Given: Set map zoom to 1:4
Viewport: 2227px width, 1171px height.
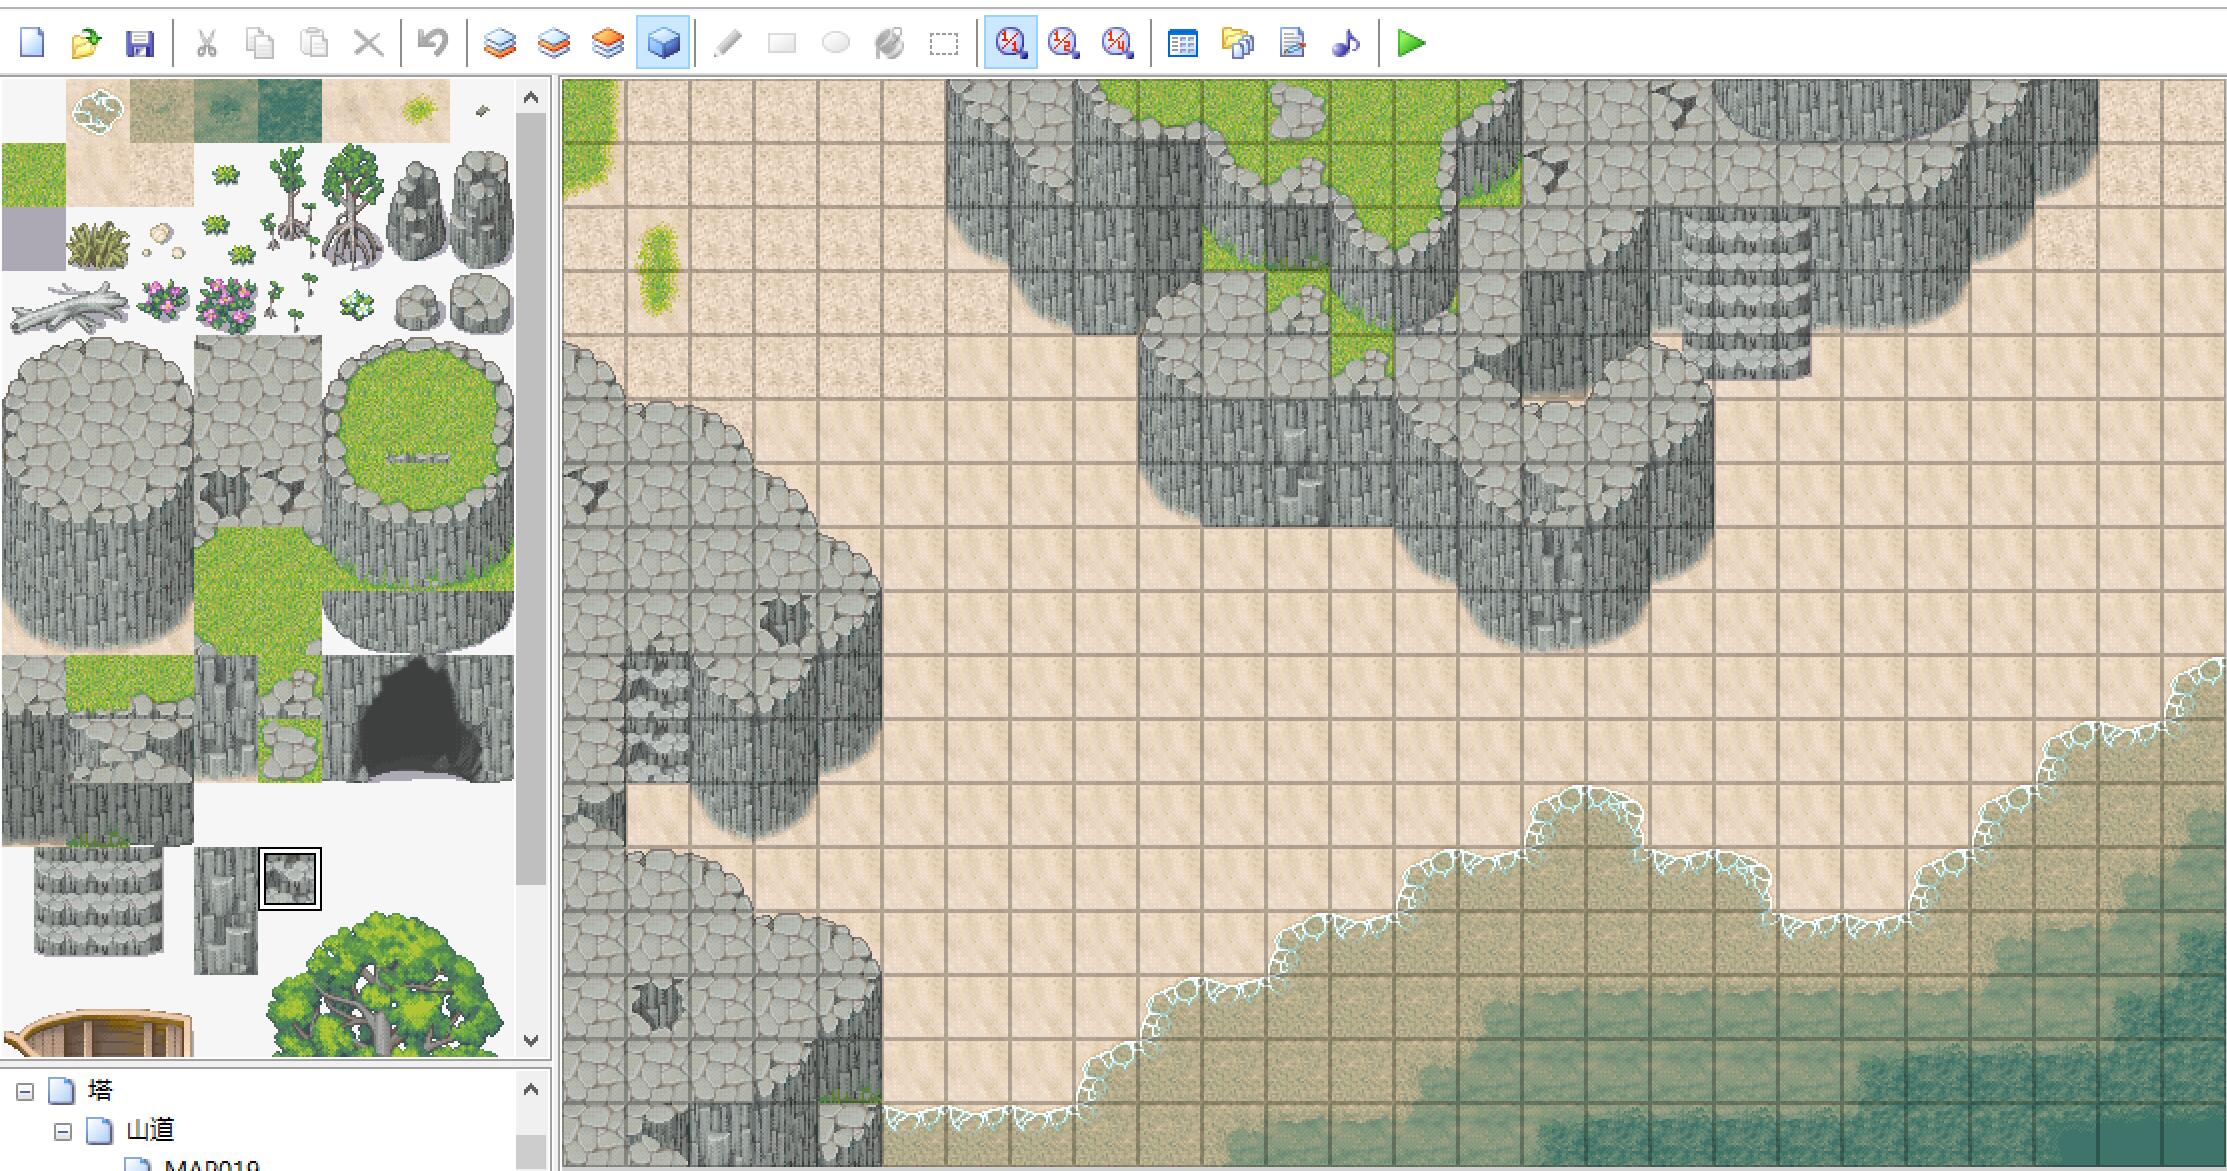Looking at the screenshot, I should (1117, 43).
